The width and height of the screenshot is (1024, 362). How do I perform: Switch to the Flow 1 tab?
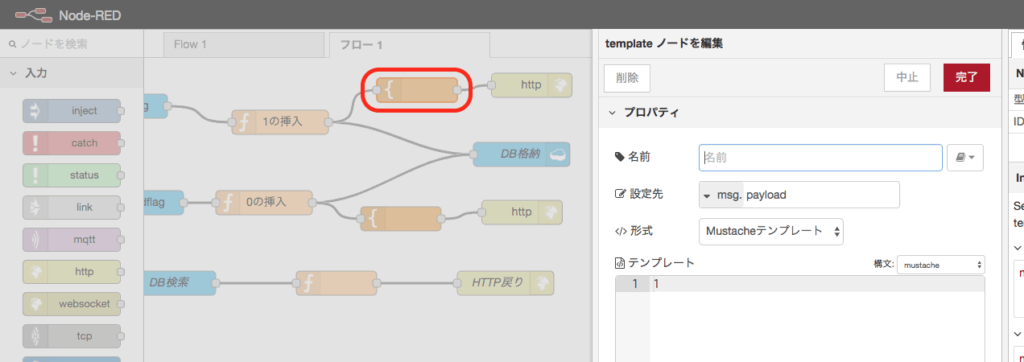coord(244,45)
